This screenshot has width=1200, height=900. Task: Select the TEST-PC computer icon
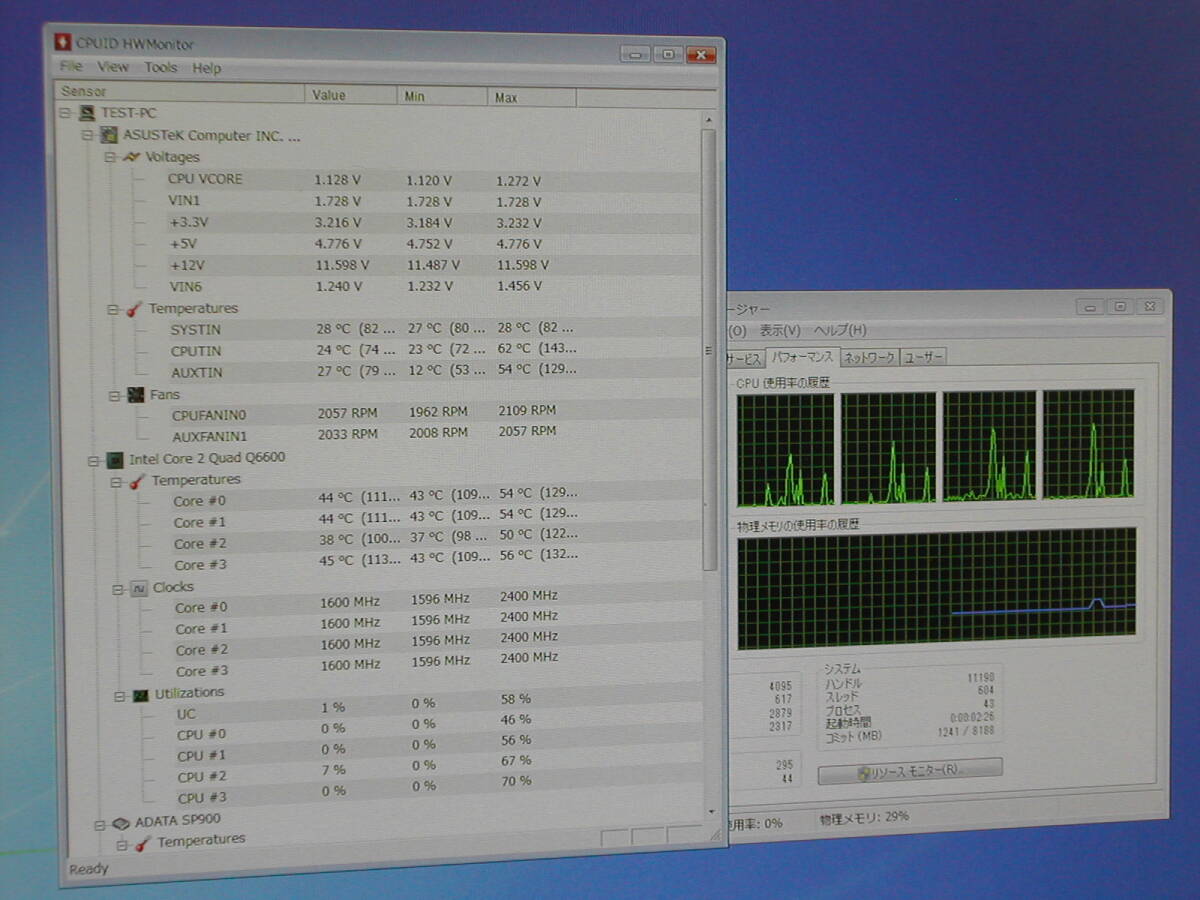tap(87, 113)
